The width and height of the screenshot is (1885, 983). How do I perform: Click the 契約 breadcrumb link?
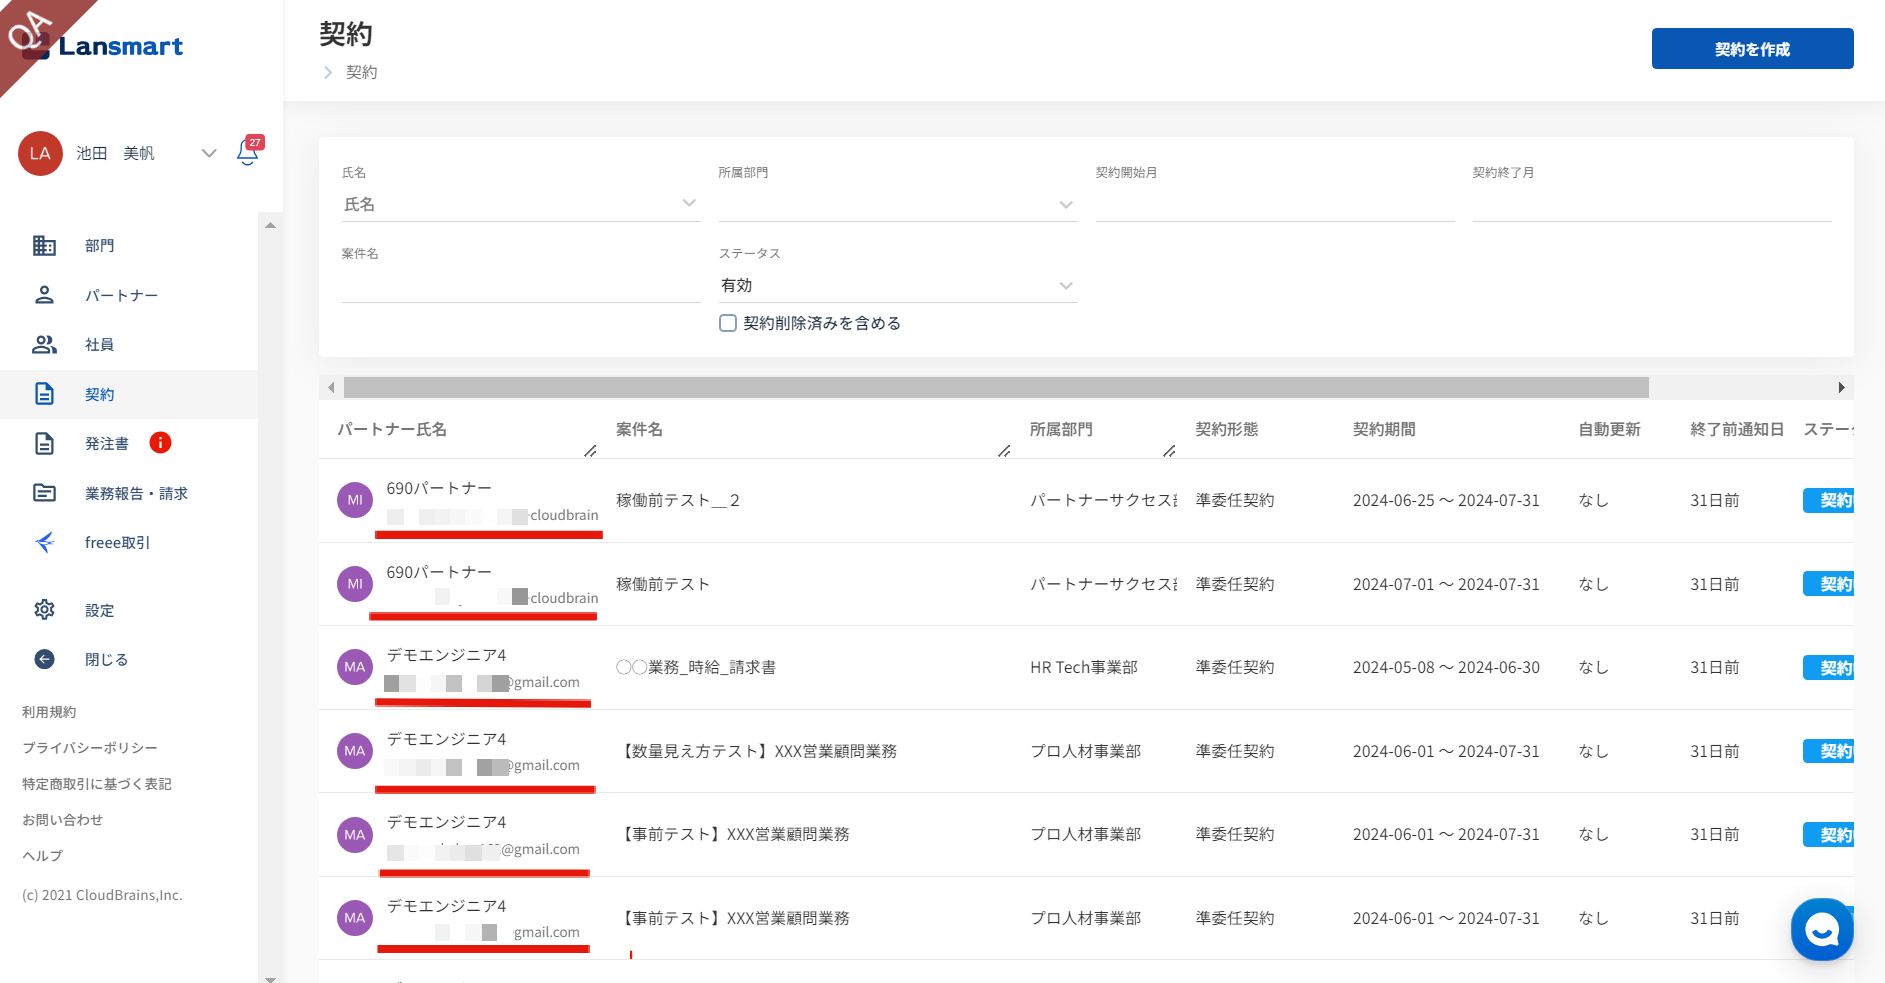[x=362, y=72]
